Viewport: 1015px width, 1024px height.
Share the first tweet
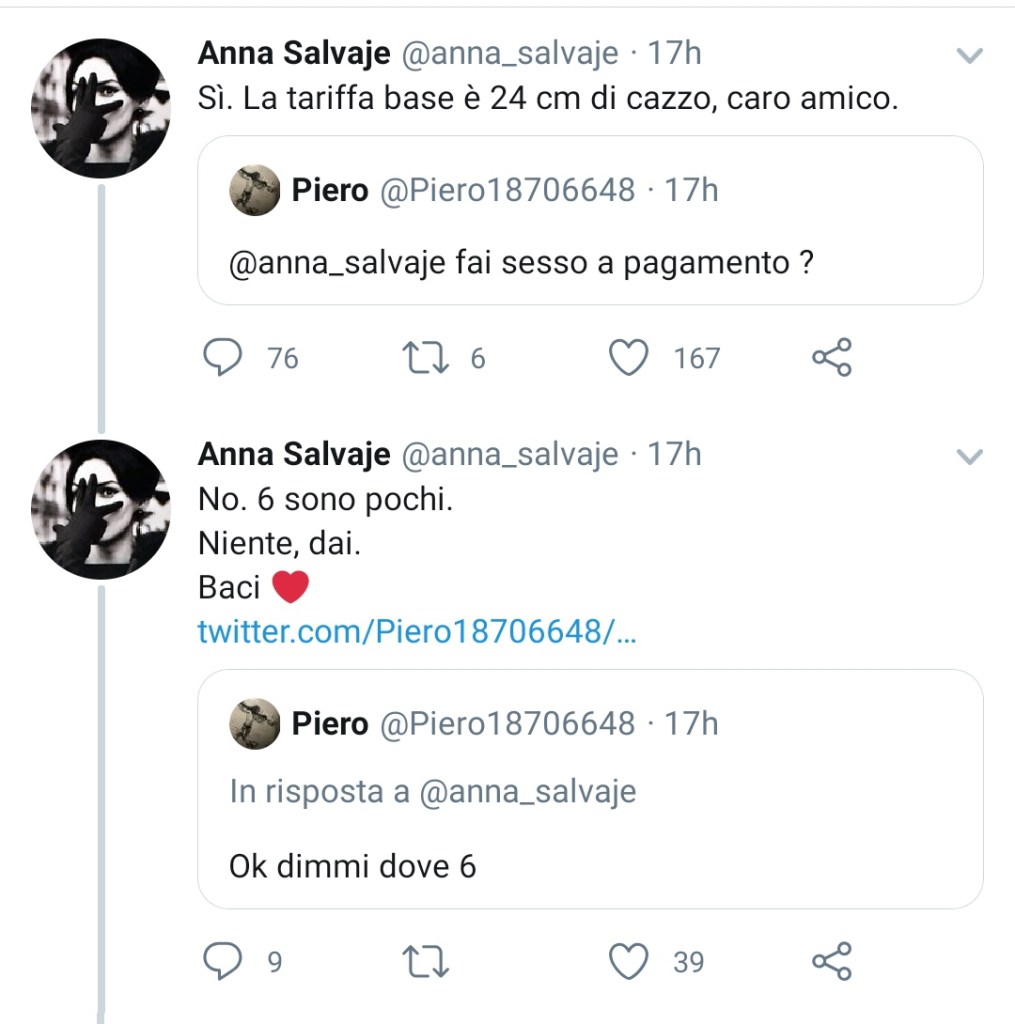[x=831, y=358]
